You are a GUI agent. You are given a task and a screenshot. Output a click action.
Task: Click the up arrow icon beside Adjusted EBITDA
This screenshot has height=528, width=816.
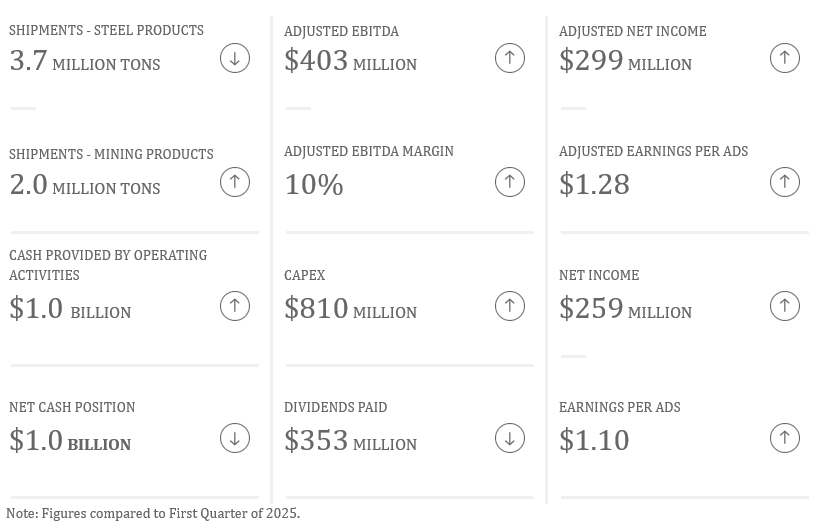click(510, 58)
